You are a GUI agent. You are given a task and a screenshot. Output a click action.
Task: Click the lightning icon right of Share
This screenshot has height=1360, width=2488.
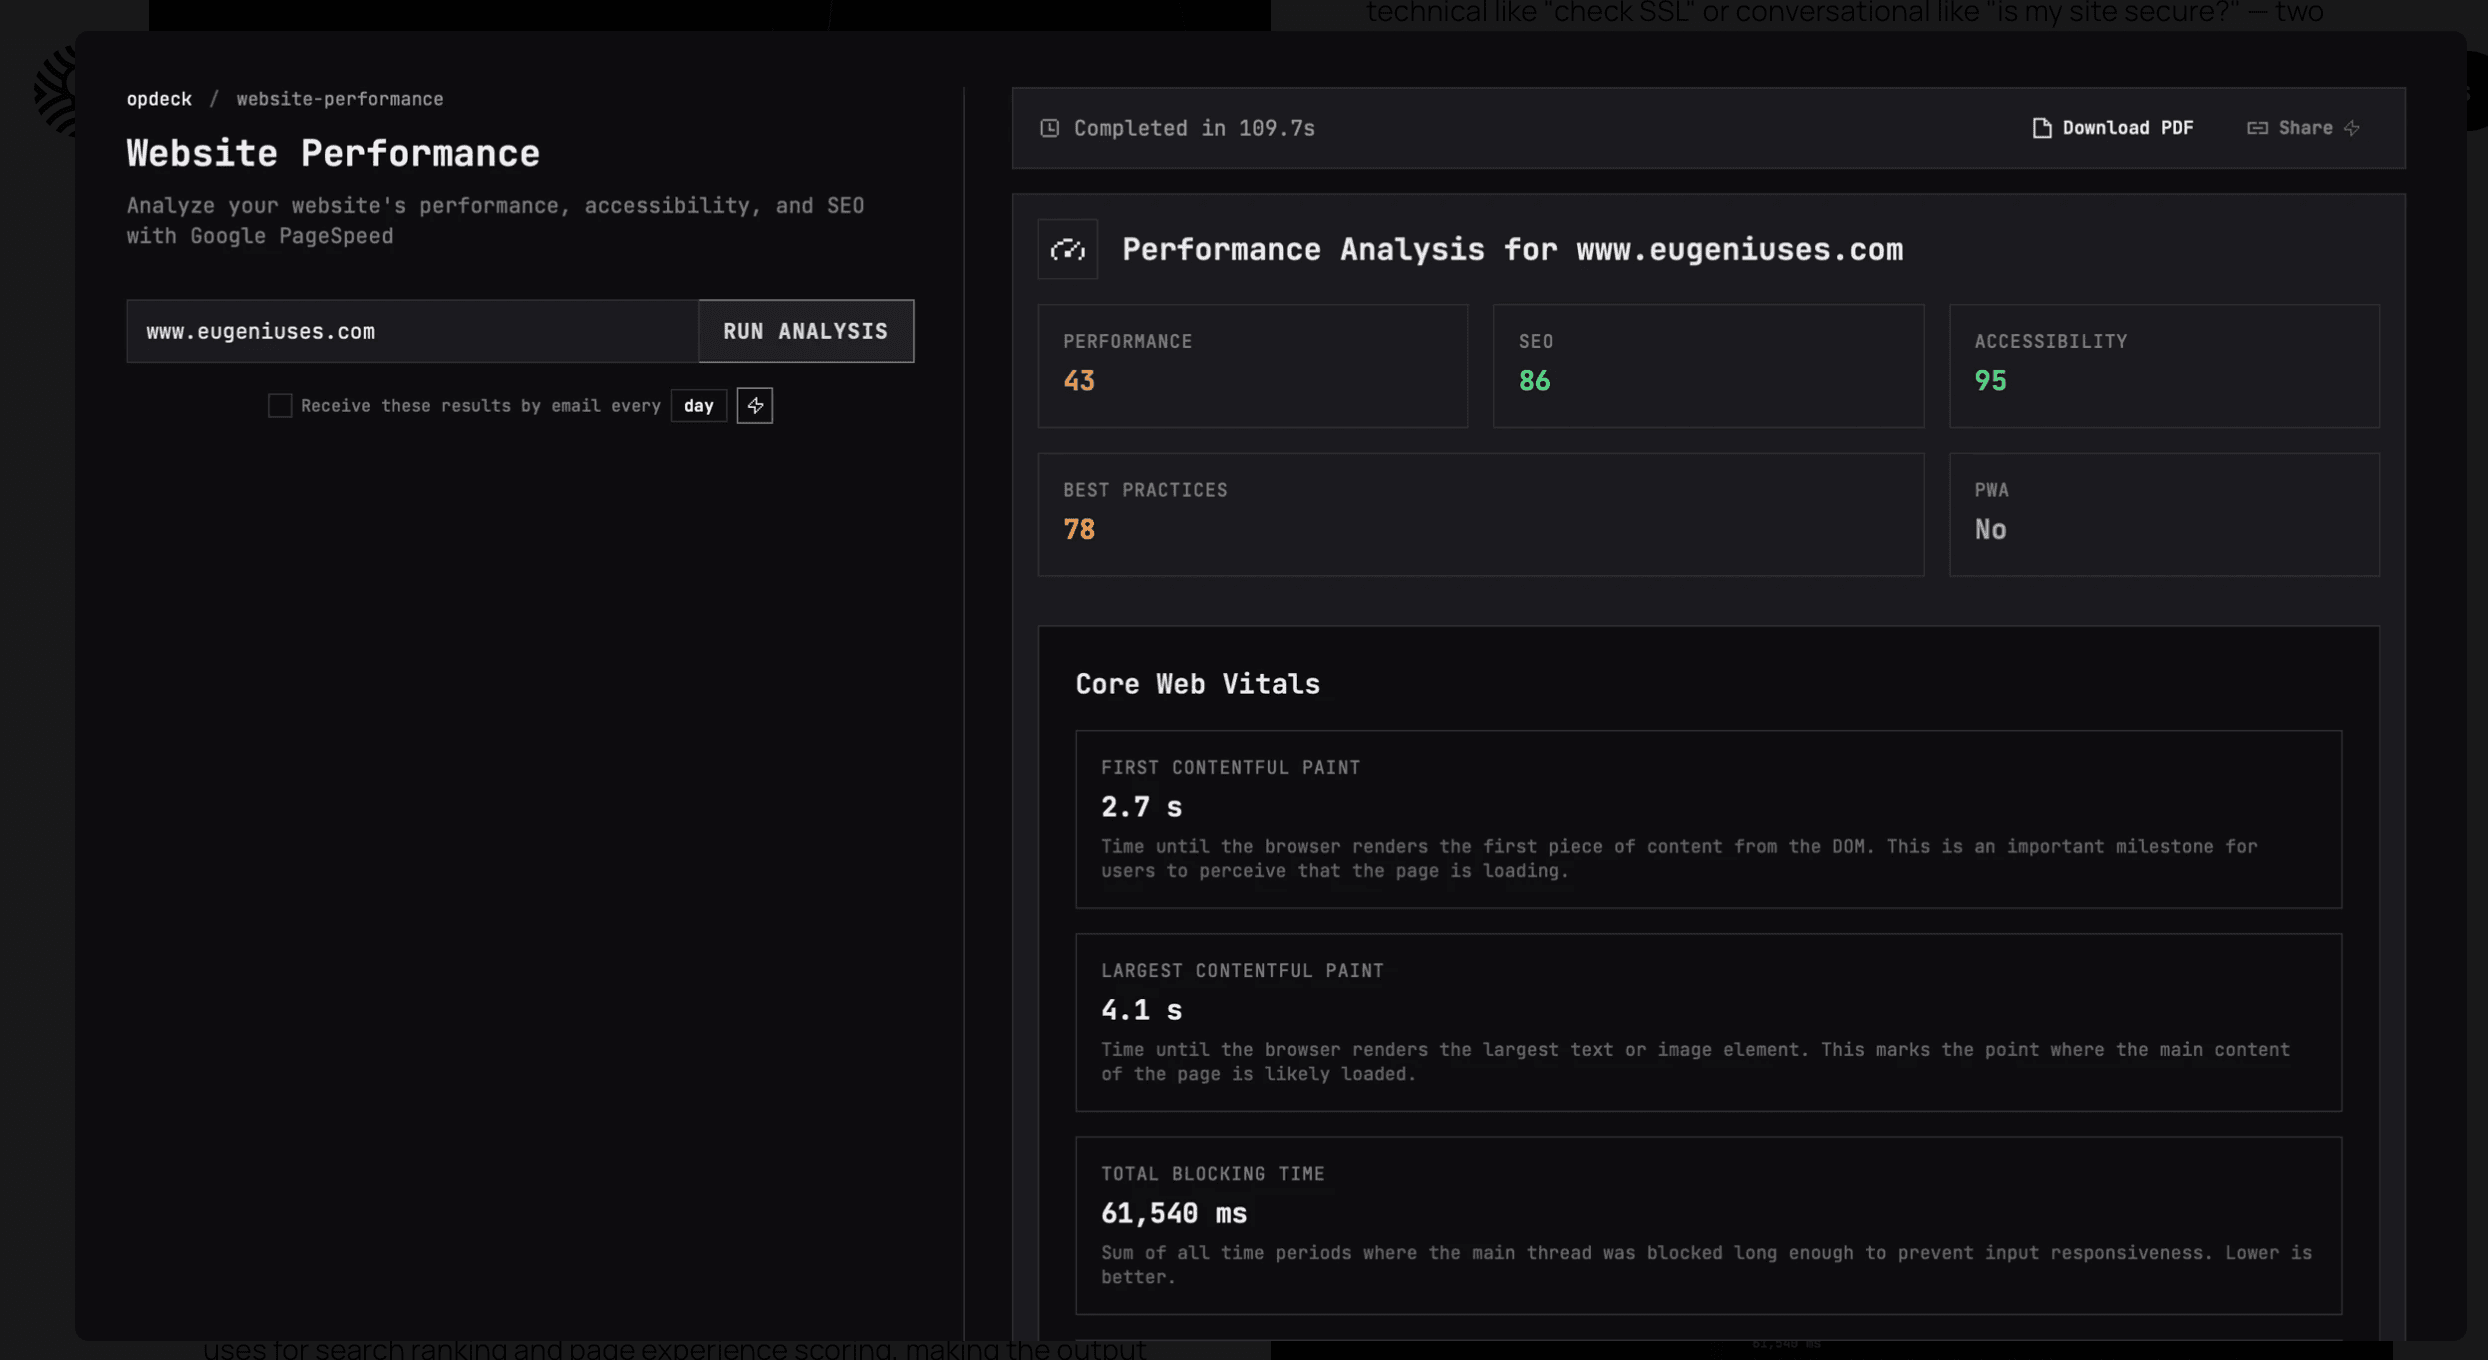2352,128
